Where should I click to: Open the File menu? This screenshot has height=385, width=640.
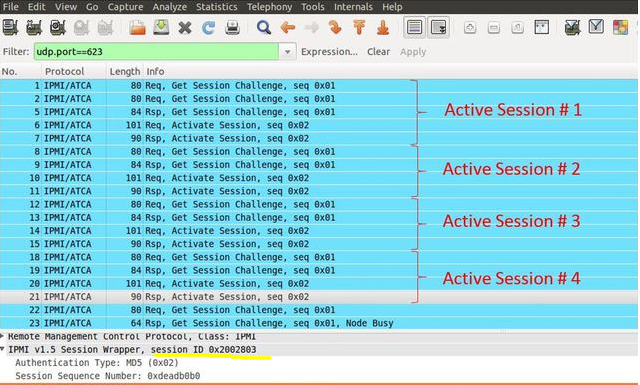click(11, 7)
